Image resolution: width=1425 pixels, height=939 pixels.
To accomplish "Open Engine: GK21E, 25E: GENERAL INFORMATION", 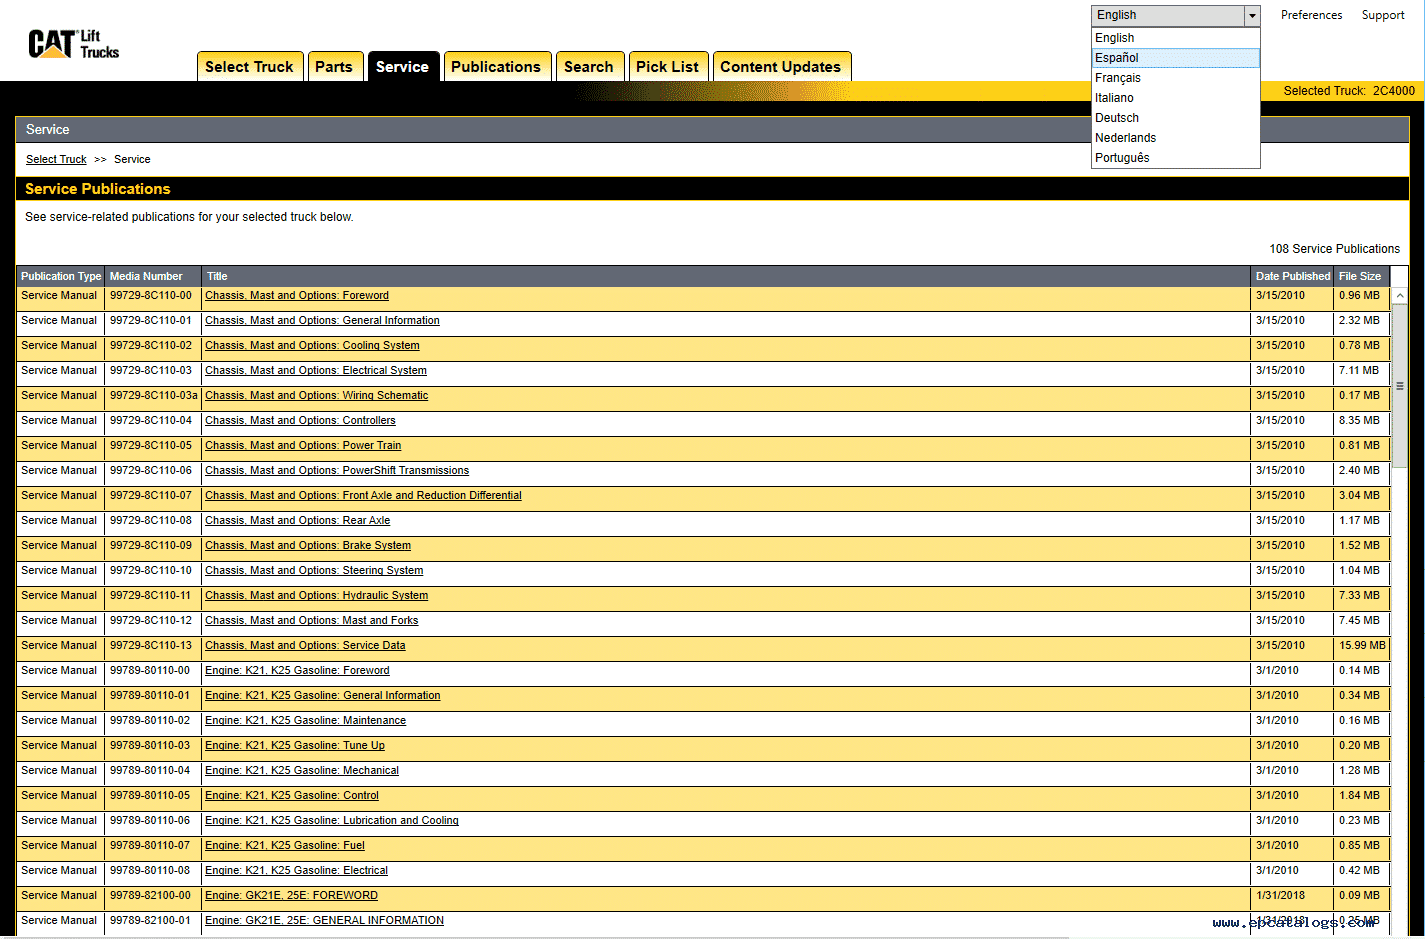I will click(x=324, y=921).
